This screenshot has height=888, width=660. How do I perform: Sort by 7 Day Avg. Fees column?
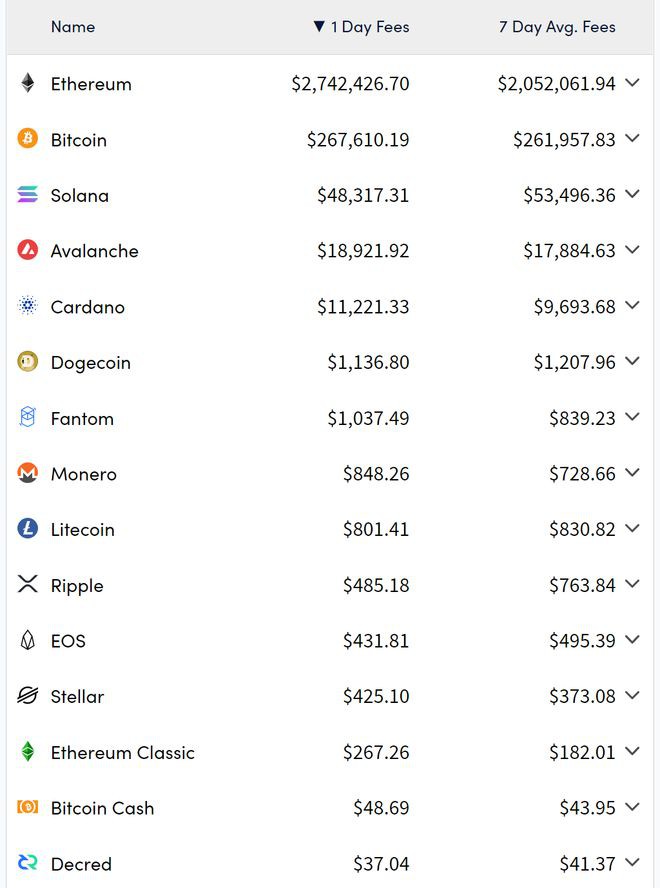tap(557, 27)
